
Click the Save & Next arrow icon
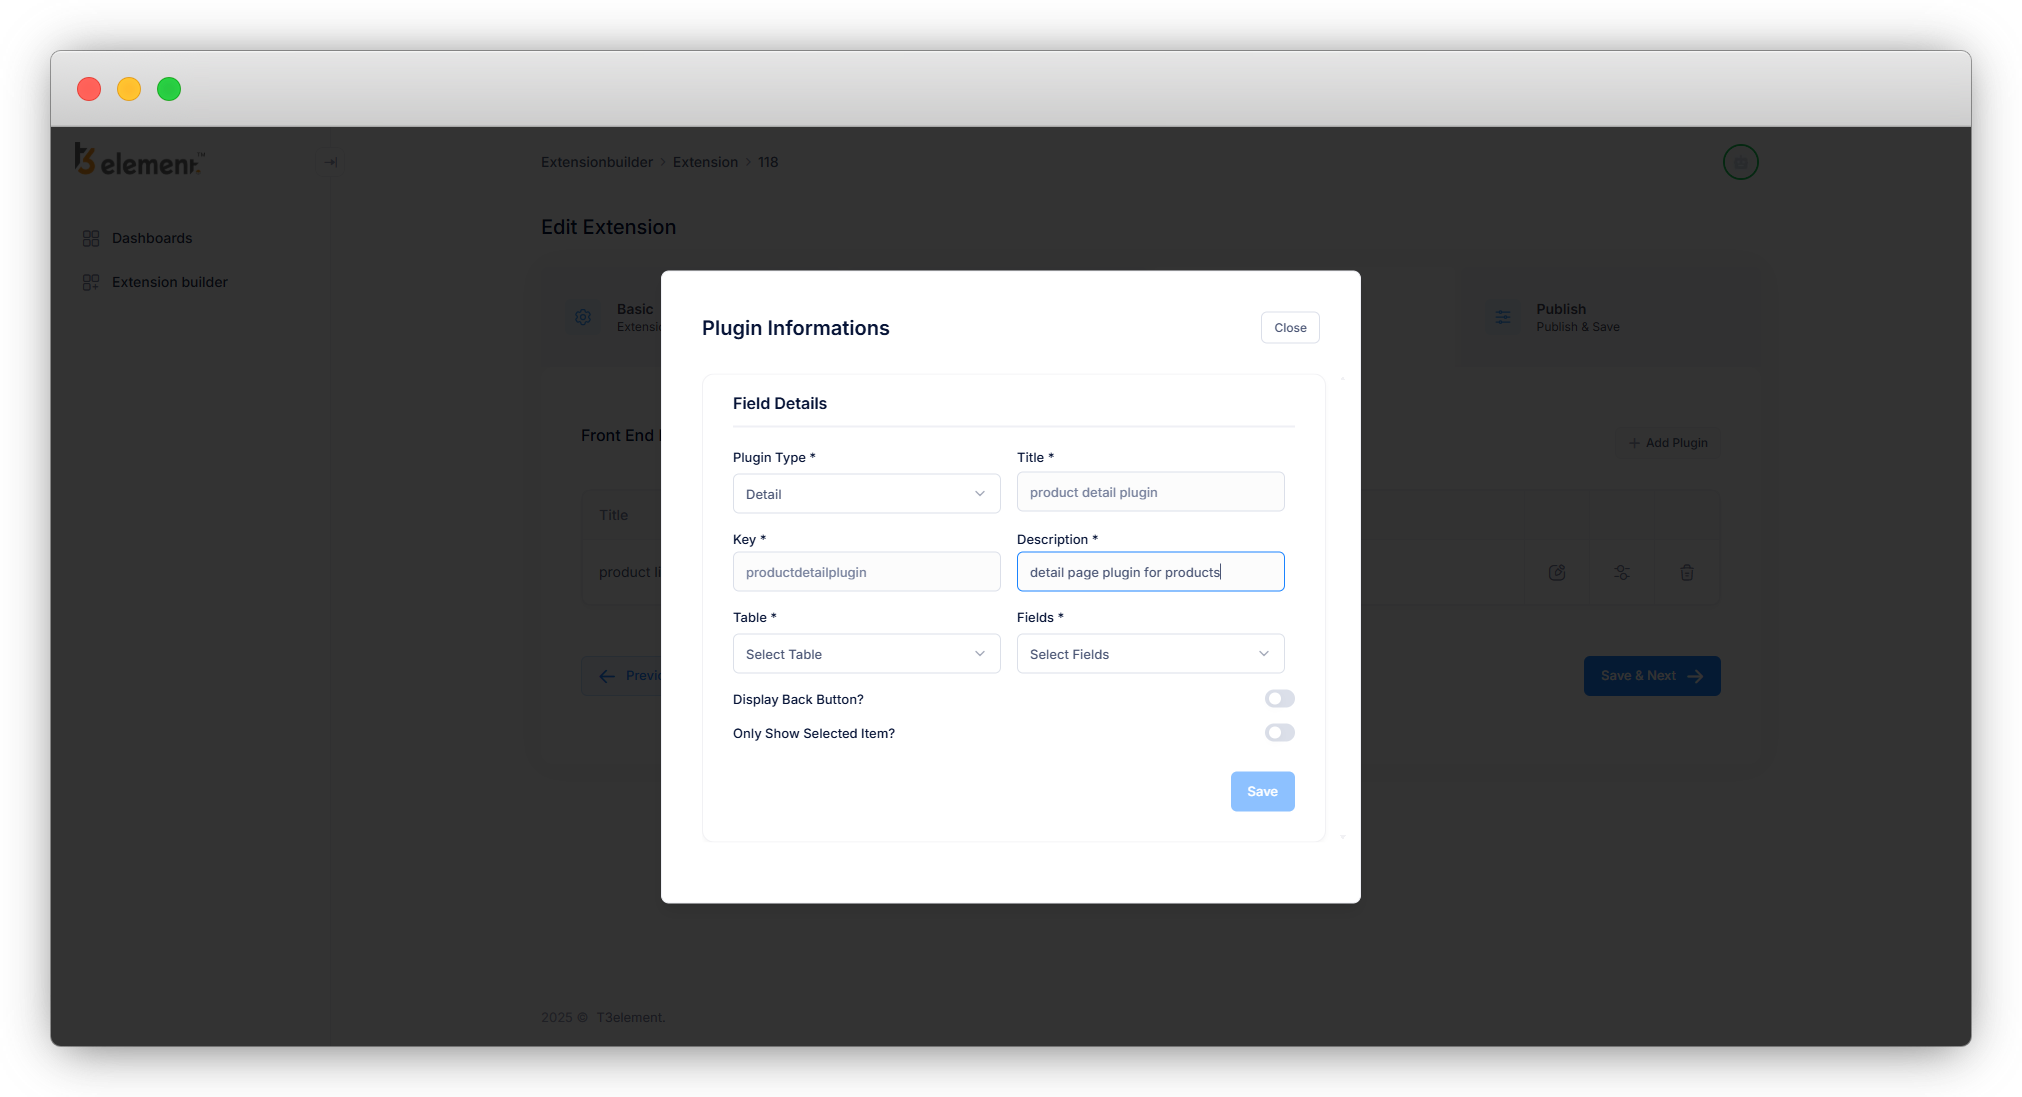[1695, 676]
